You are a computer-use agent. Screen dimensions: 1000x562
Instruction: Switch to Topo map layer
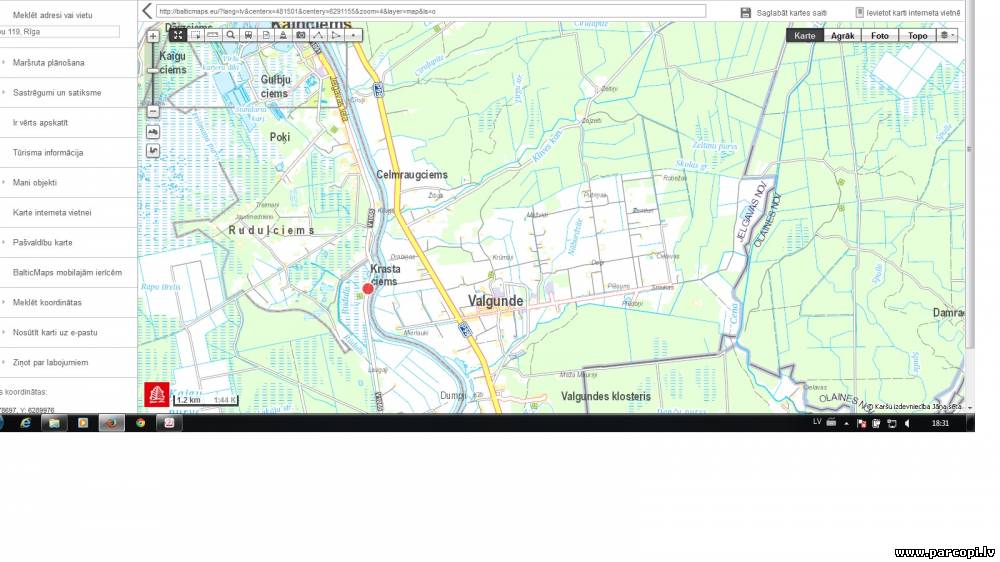[x=917, y=36]
